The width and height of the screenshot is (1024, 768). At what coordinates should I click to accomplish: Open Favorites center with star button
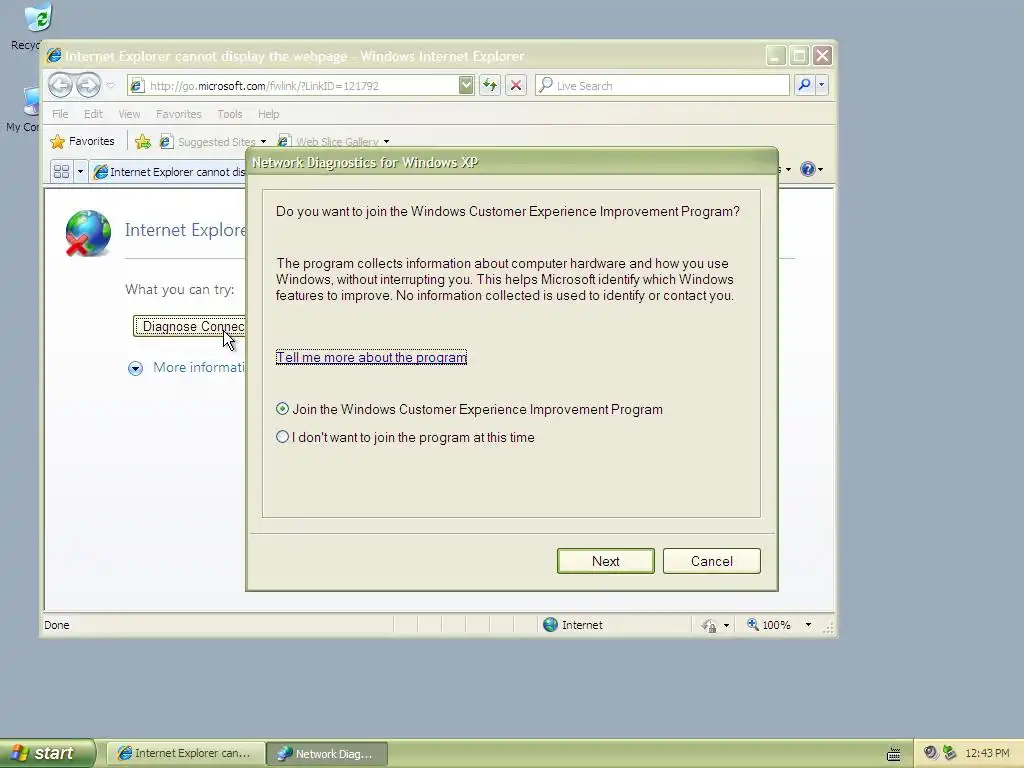click(82, 141)
